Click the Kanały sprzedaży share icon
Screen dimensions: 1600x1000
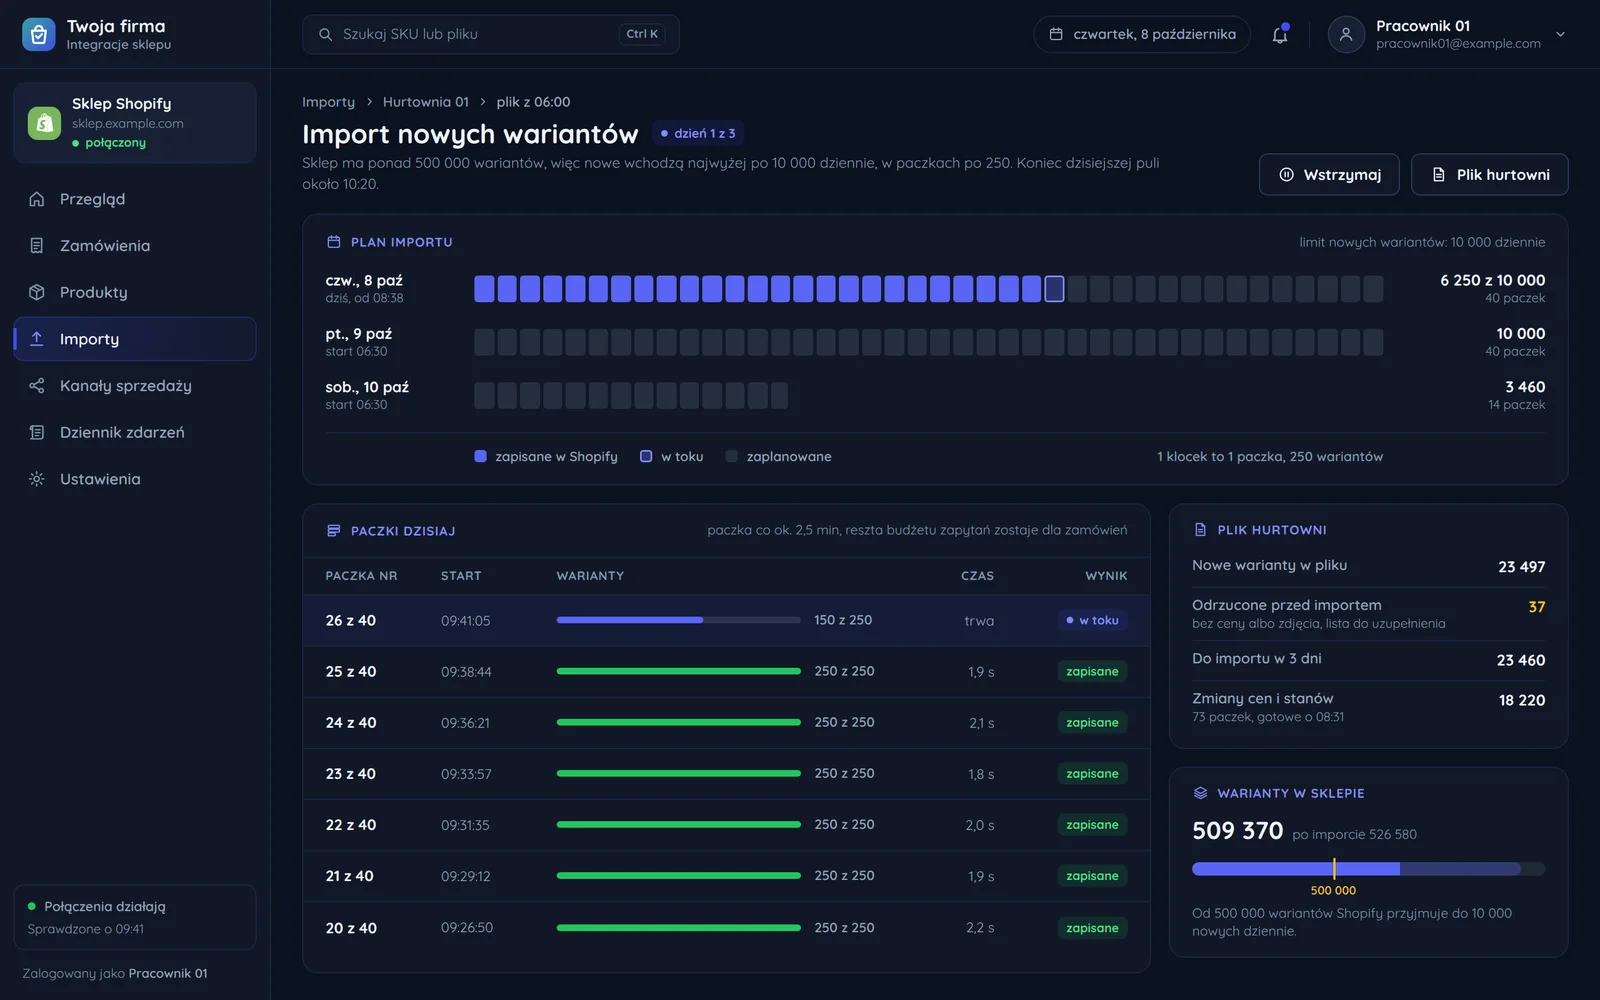(x=37, y=386)
